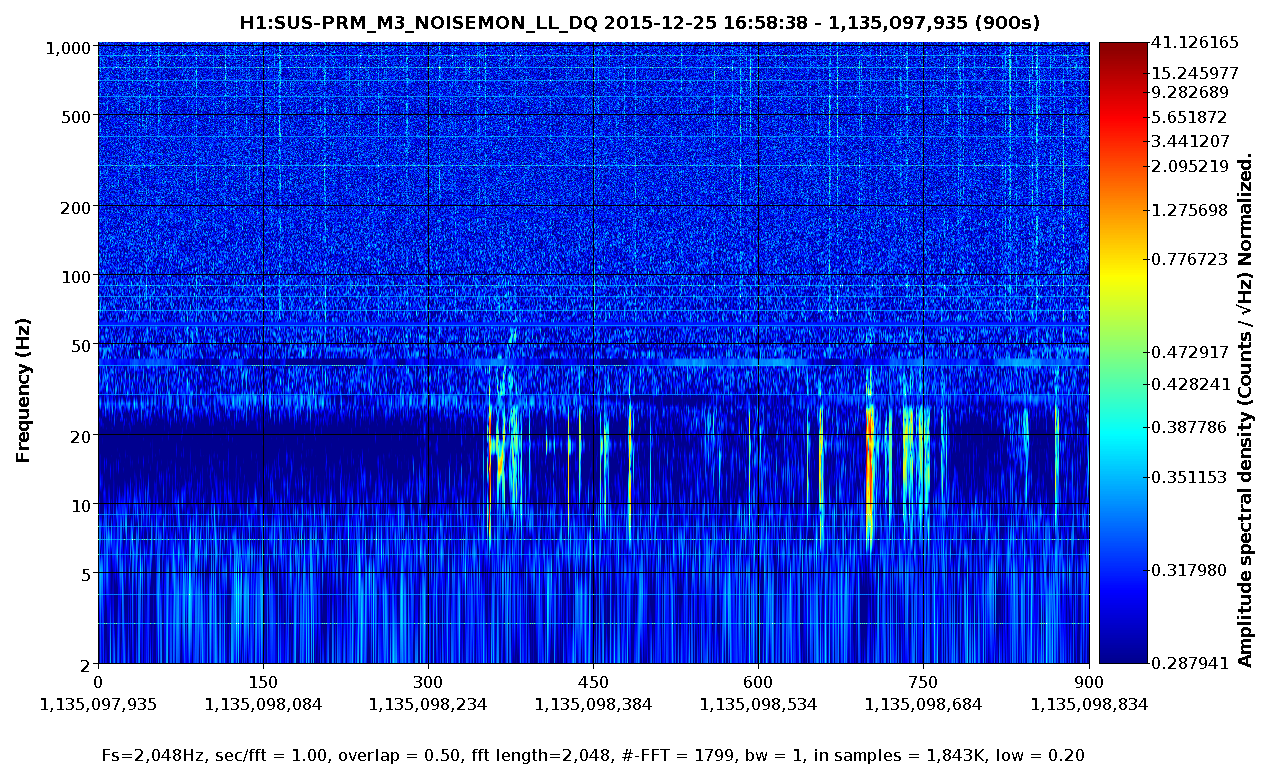Click the y-axis tick label 1,000
The height and width of the screenshot is (768, 1280).
point(70,47)
